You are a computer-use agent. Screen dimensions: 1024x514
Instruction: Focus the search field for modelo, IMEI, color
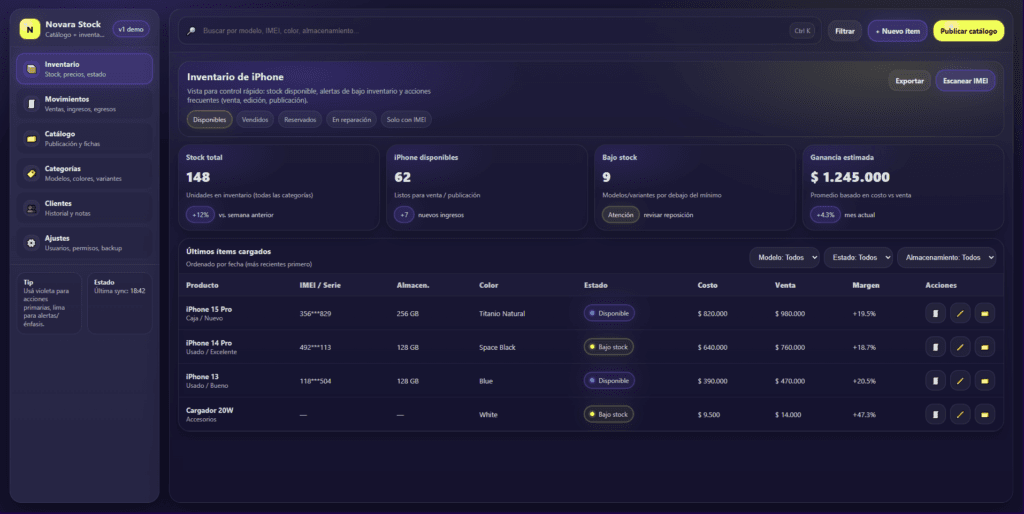click(x=480, y=31)
